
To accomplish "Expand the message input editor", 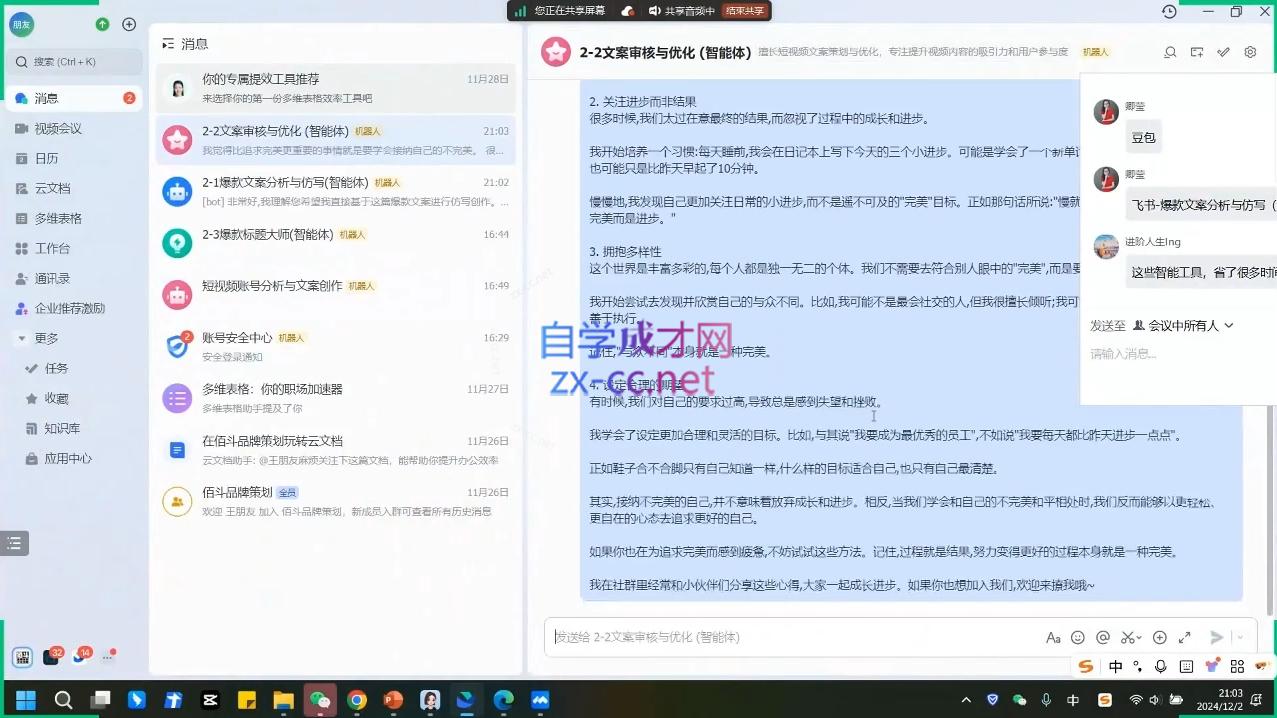I will coord(1185,637).
